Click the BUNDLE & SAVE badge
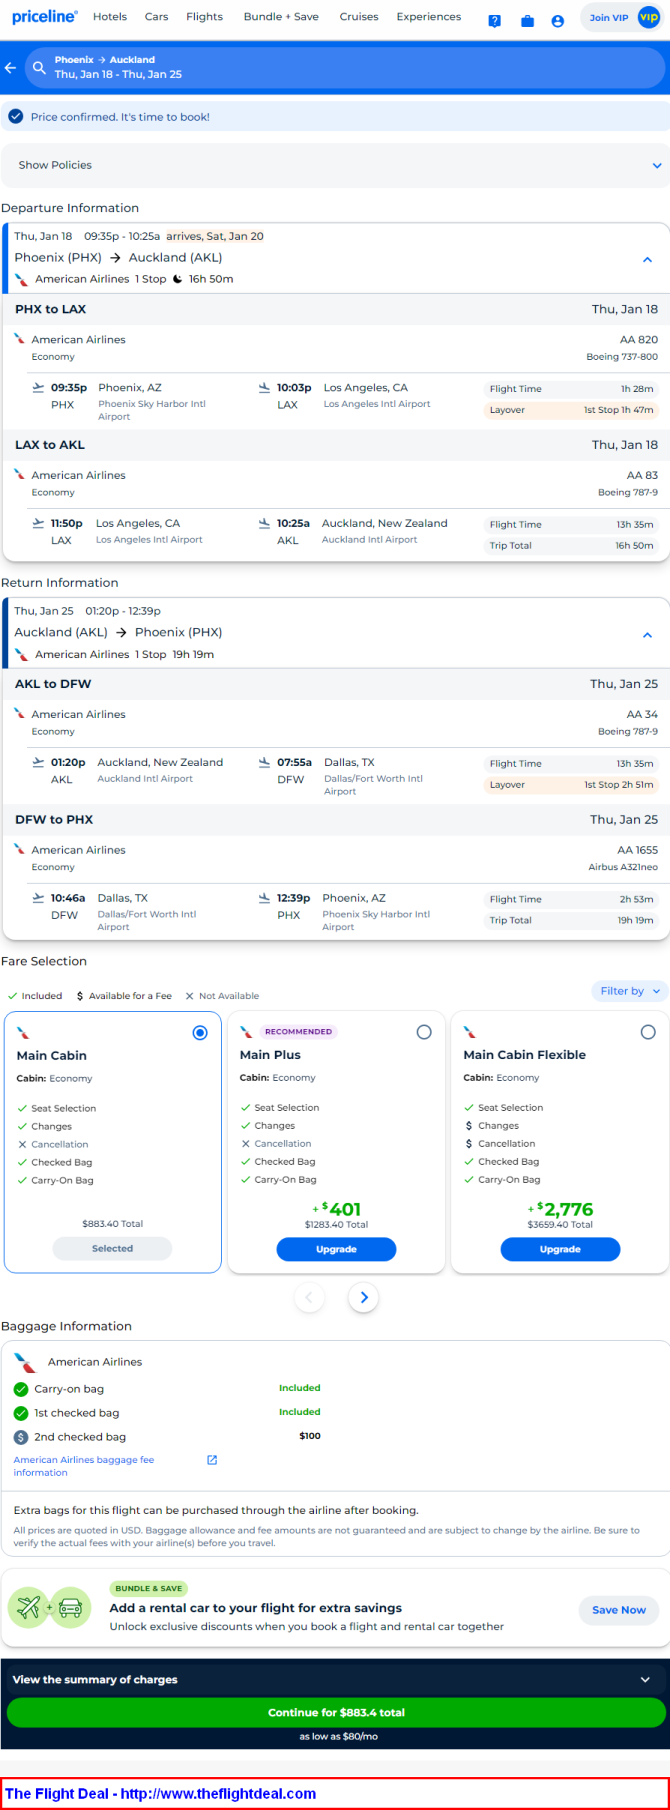The width and height of the screenshot is (670, 1810). [x=148, y=1588]
